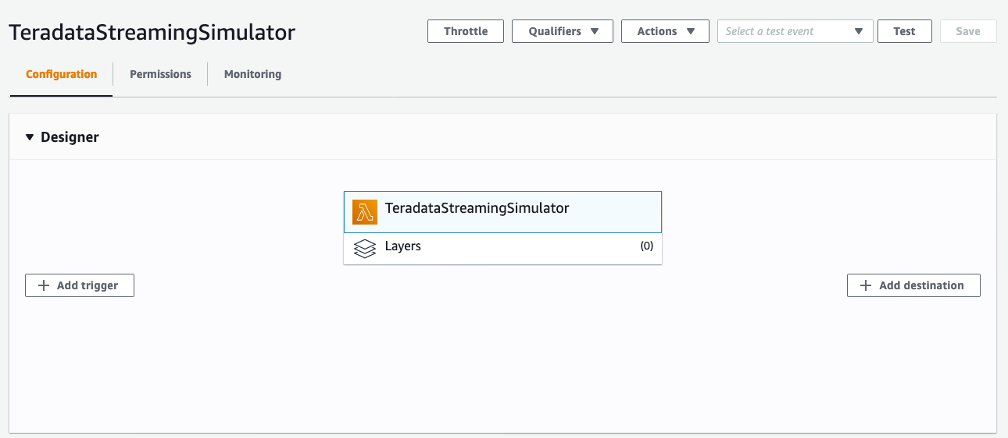Click the Save button

[x=968, y=31]
